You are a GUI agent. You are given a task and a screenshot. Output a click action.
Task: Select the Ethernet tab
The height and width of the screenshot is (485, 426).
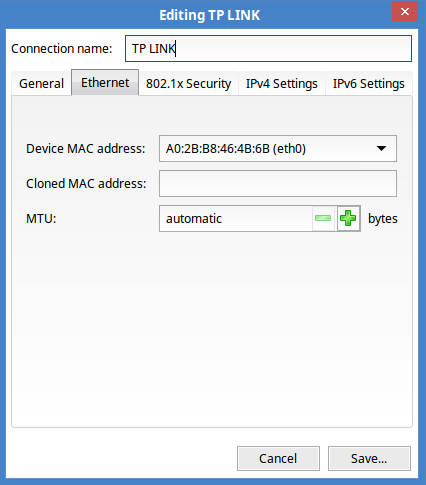[x=105, y=83]
